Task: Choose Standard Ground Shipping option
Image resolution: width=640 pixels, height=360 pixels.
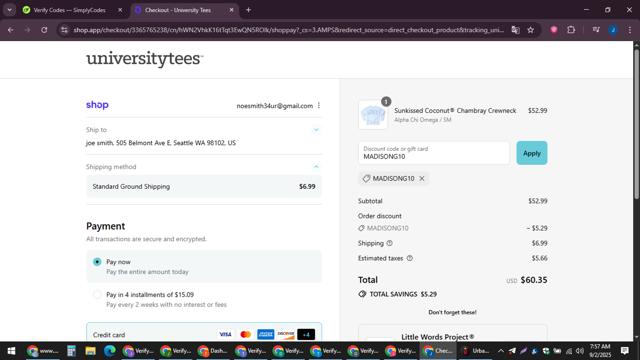Action: click(204, 187)
